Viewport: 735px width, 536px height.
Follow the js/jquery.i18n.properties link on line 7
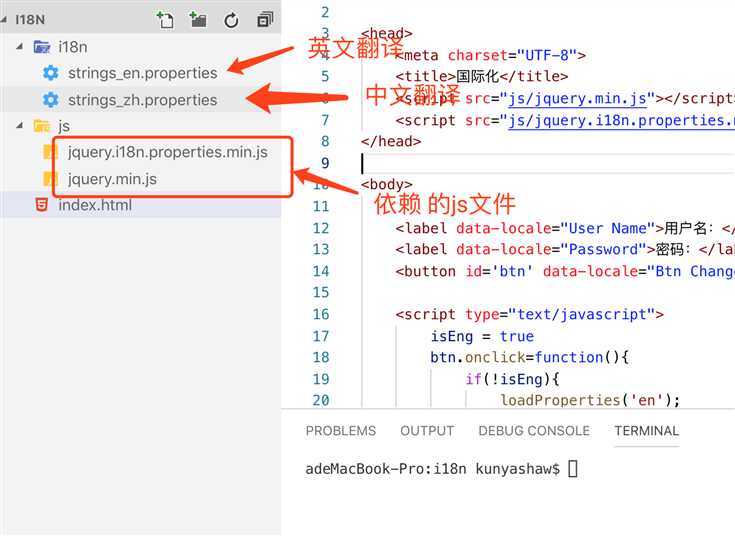click(622, 121)
